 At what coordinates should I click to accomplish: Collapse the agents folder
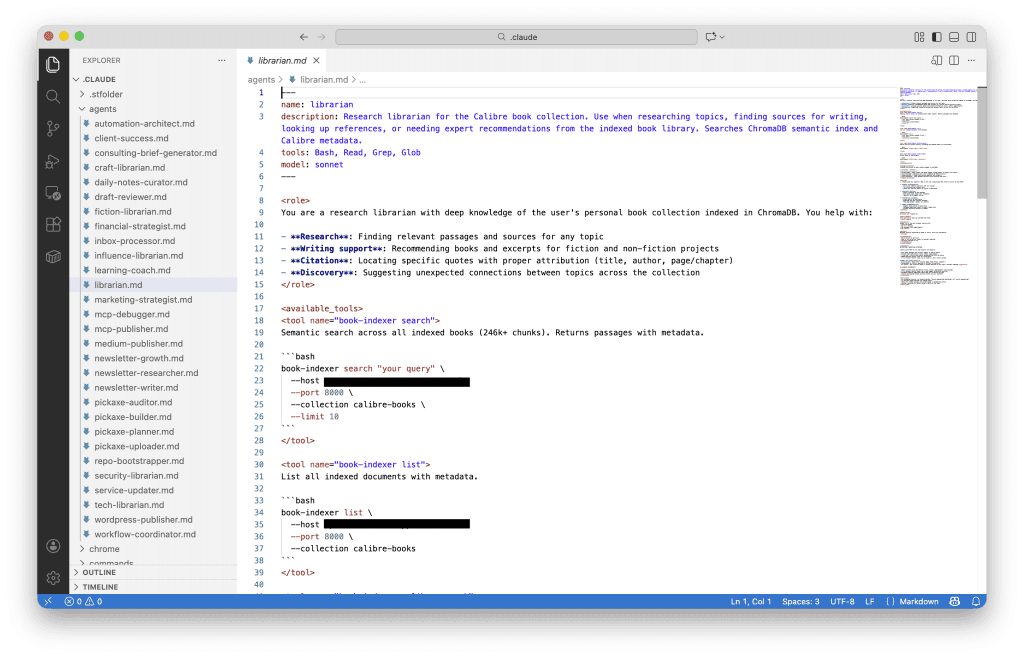click(x=102, y=109)
